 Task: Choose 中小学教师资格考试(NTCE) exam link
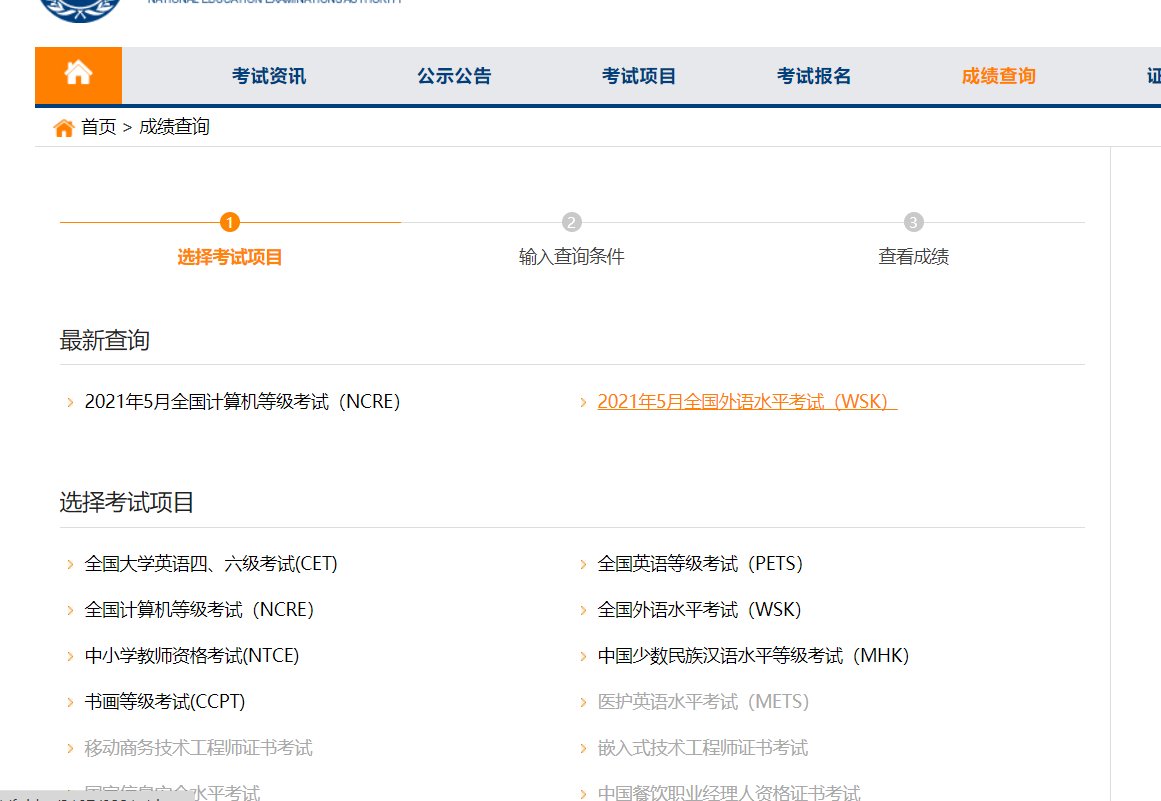192,656
